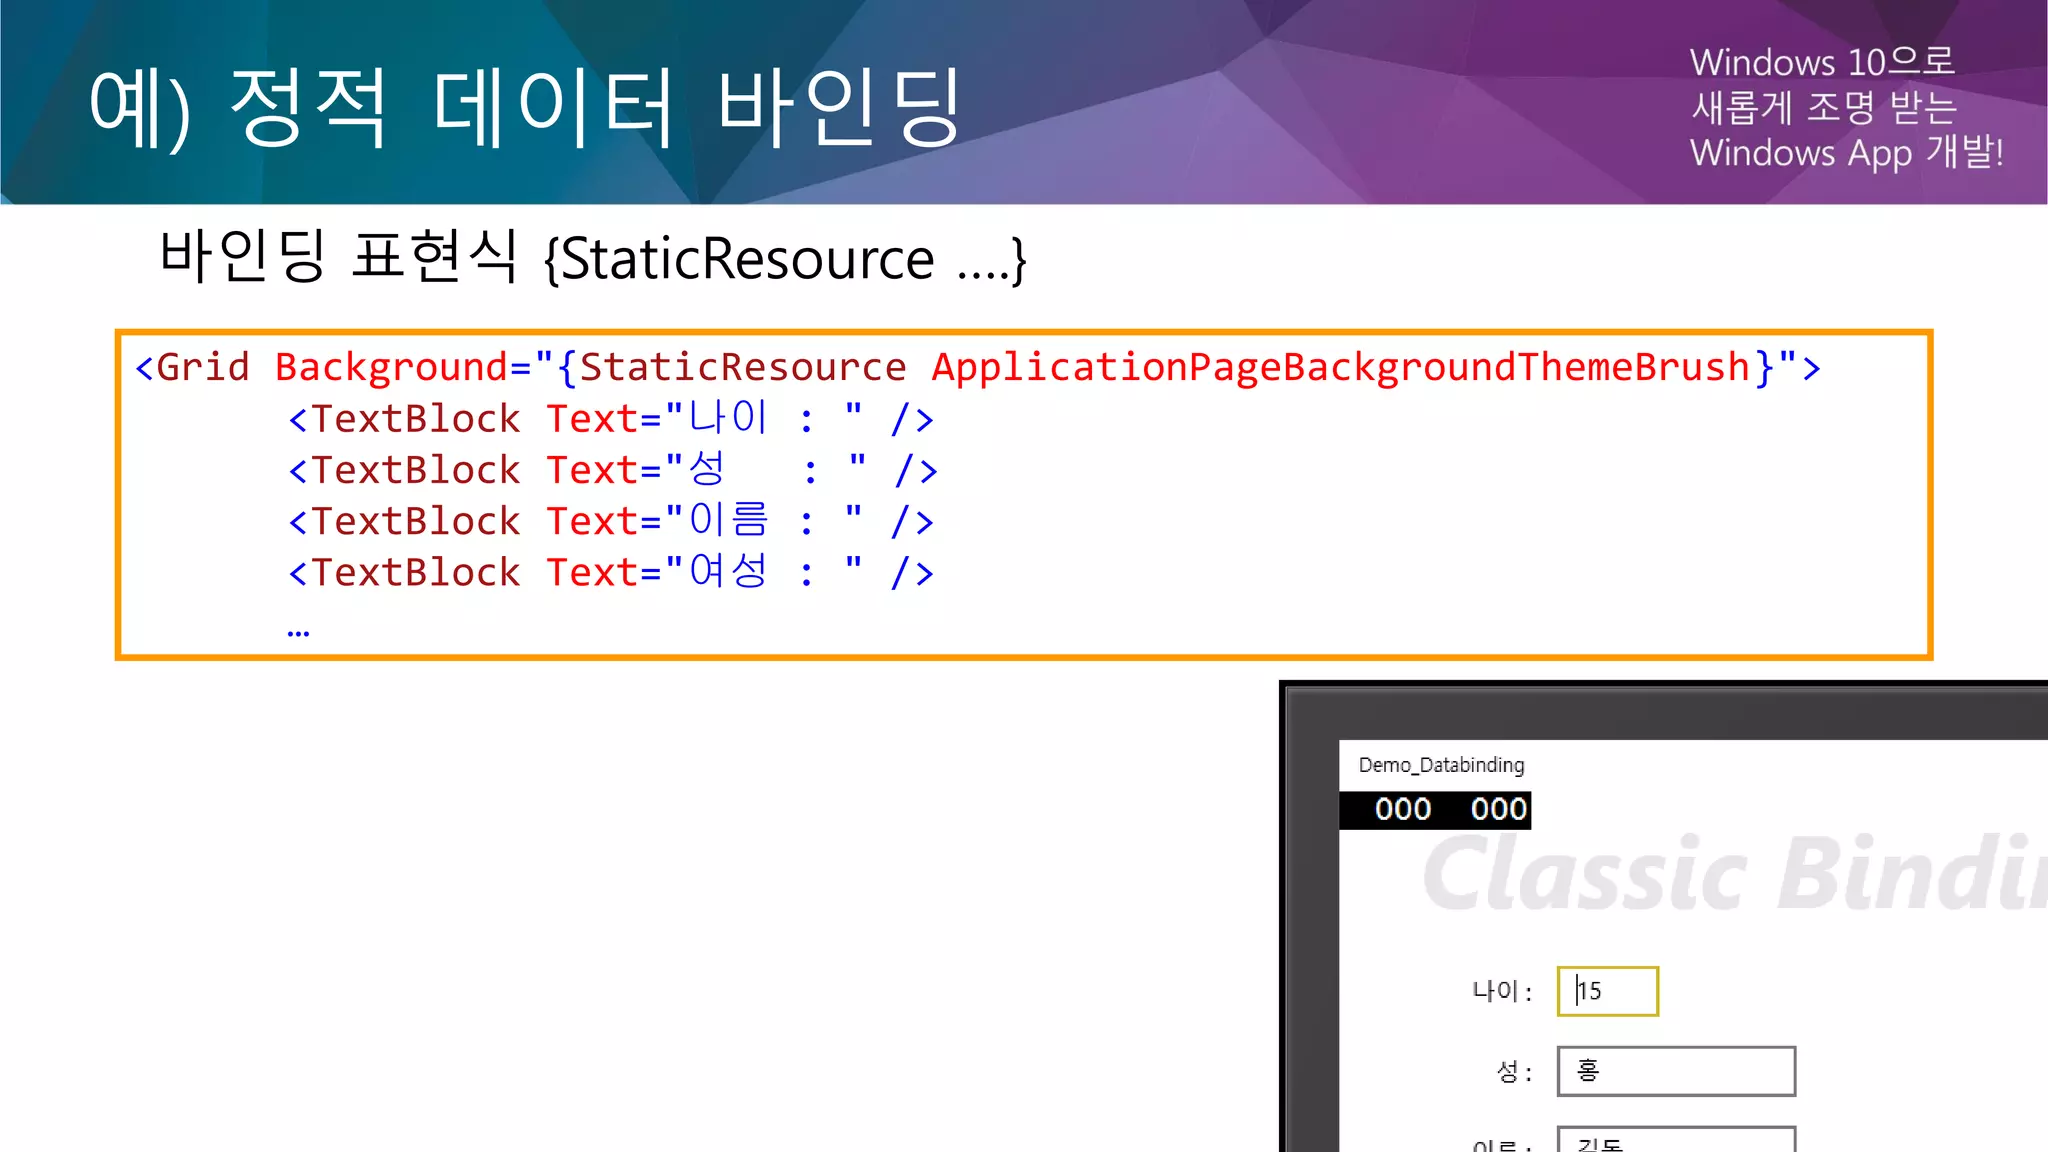This screenshot has height=1152, width=2048.
Task: Click the 이름 input field
Action: coord(1676,1139)
